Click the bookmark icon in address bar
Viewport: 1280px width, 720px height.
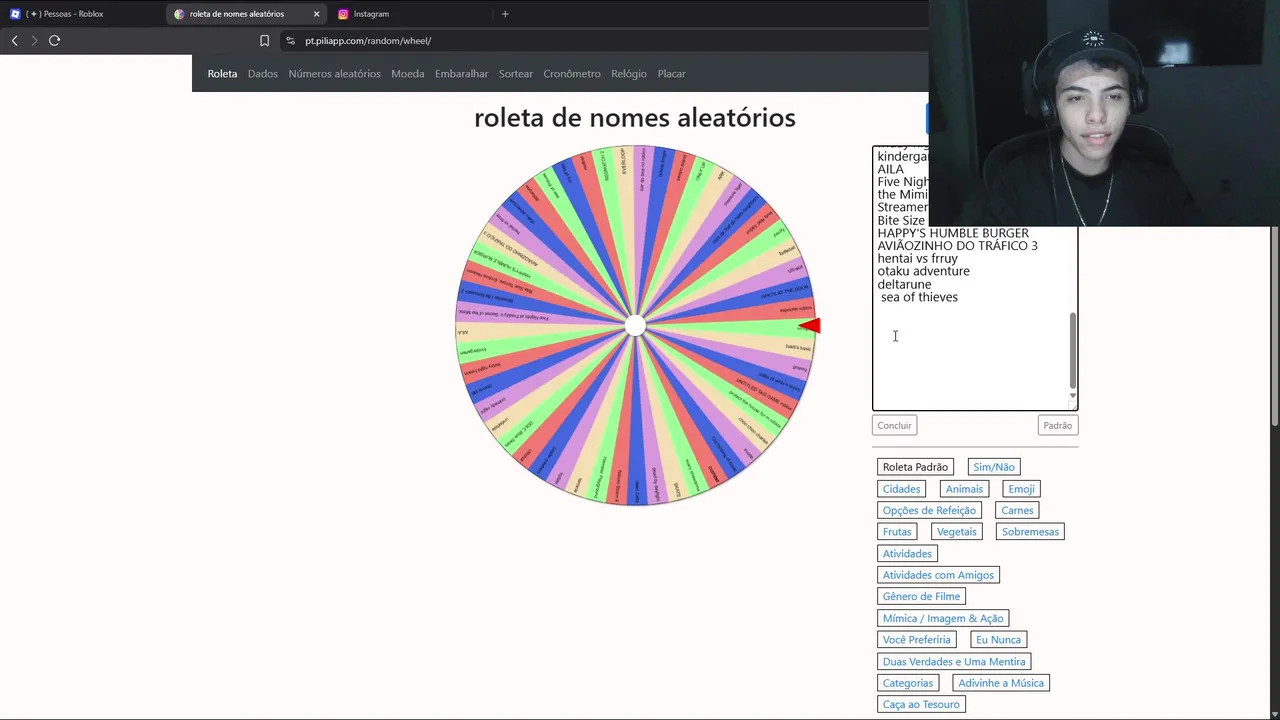click(264, 41)
